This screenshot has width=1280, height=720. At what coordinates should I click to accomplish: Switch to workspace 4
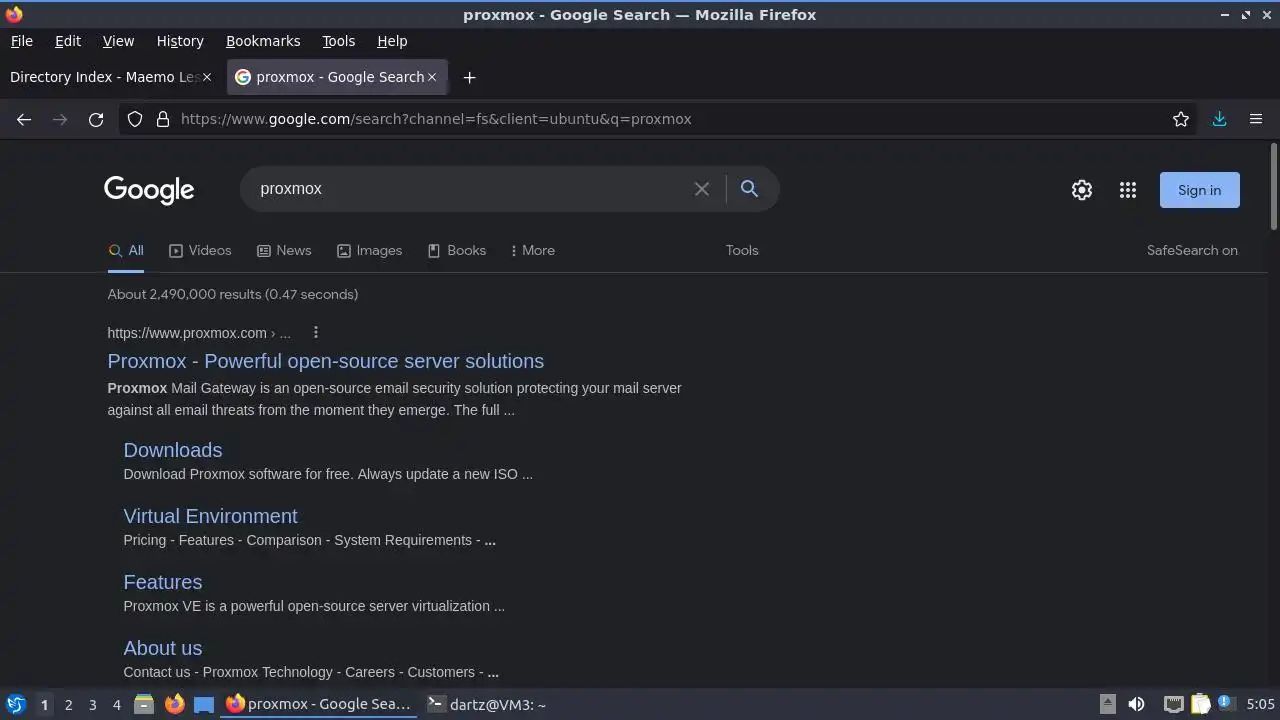point(116,705)
